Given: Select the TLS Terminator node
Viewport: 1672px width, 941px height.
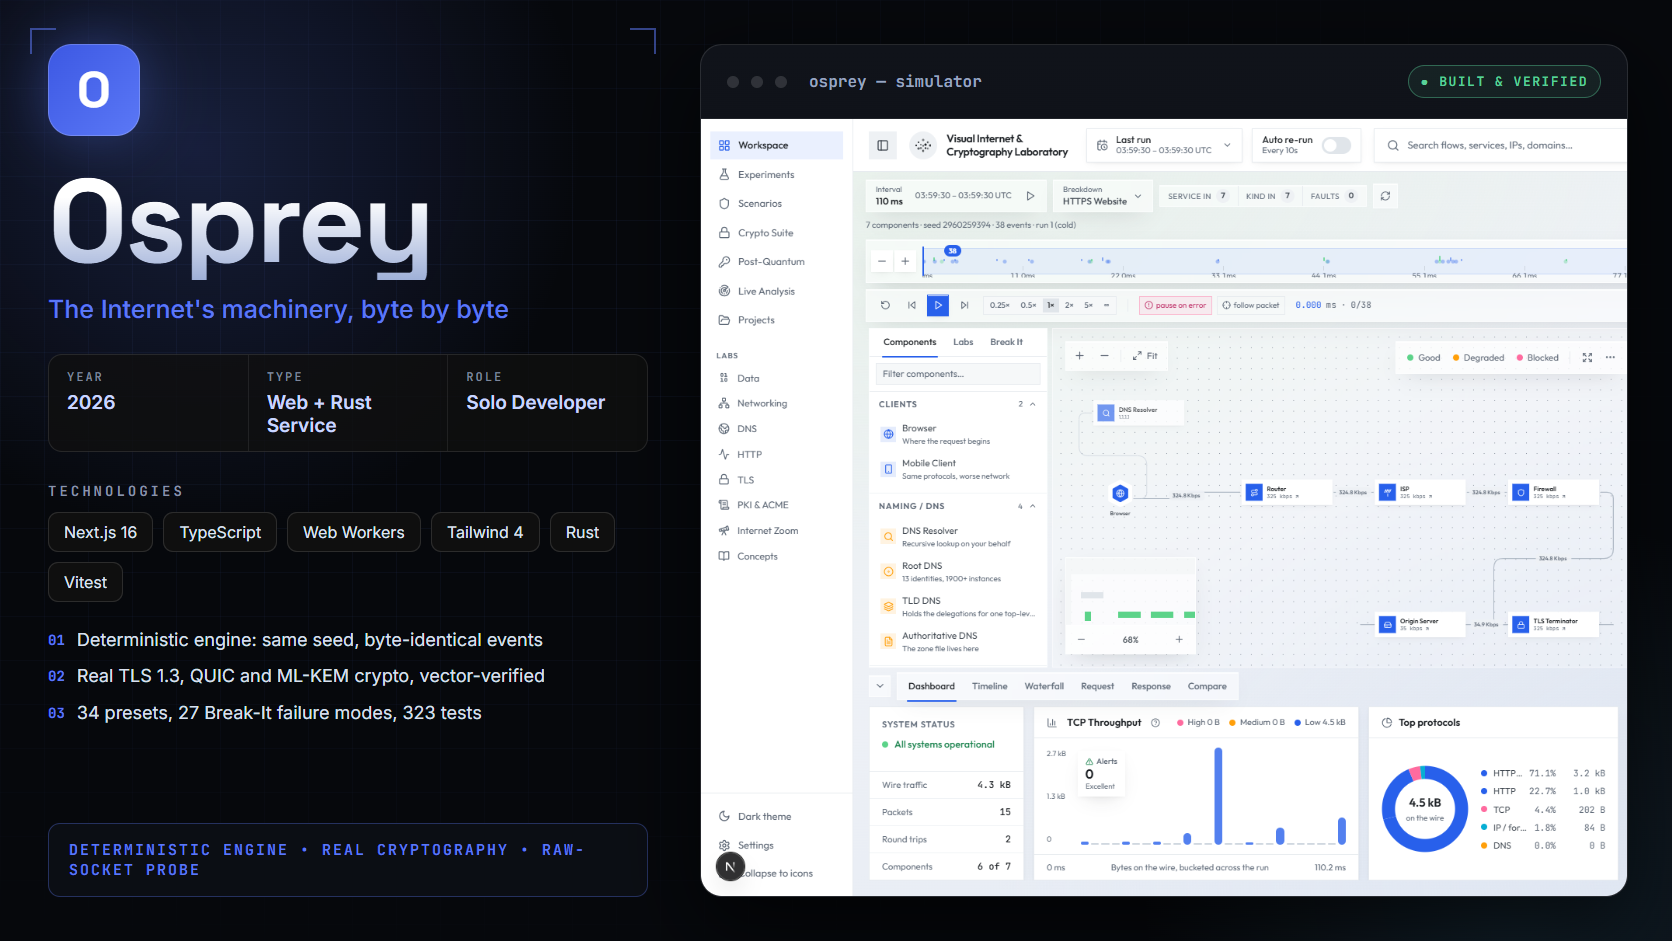Looking at the screenshot, I should (1553, 624).
